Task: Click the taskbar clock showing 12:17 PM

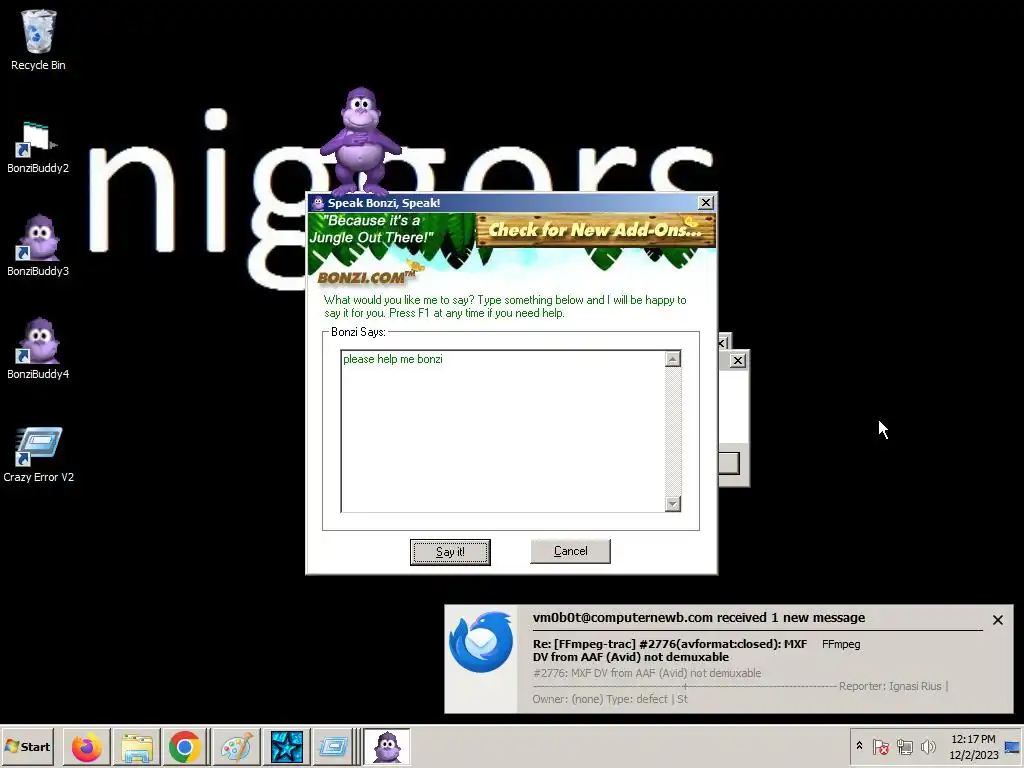Action: (x=973, y=746)
